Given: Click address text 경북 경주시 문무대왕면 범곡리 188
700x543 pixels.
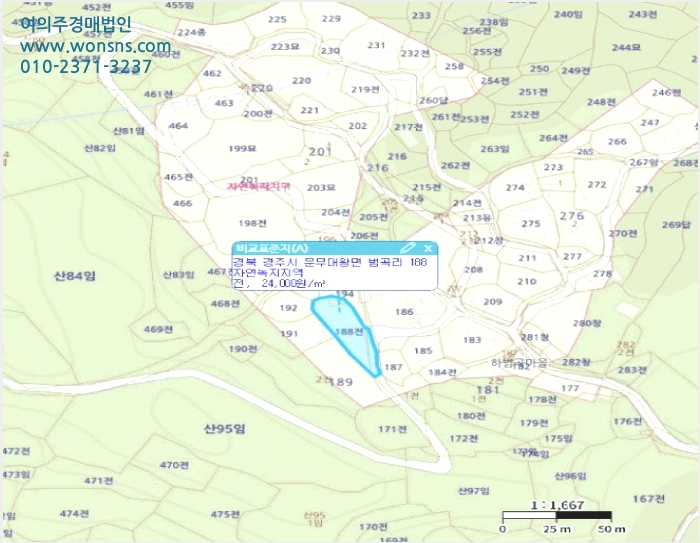Looking at the screenshot, I should [x=330, y=262].
